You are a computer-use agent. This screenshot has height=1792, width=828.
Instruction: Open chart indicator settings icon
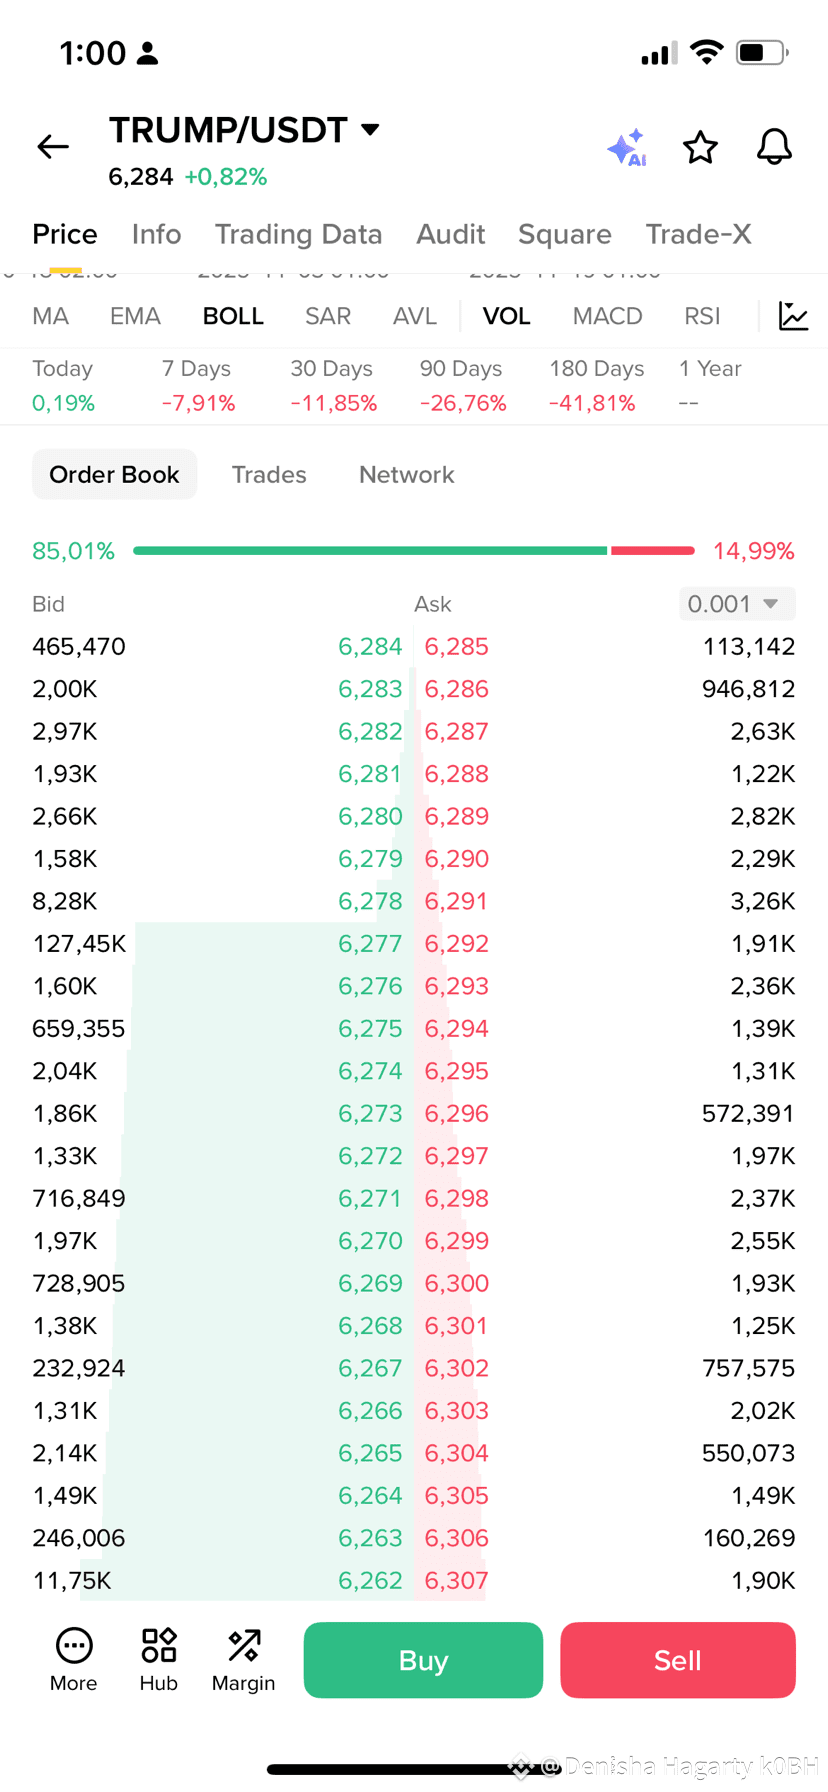pos(793,316)
